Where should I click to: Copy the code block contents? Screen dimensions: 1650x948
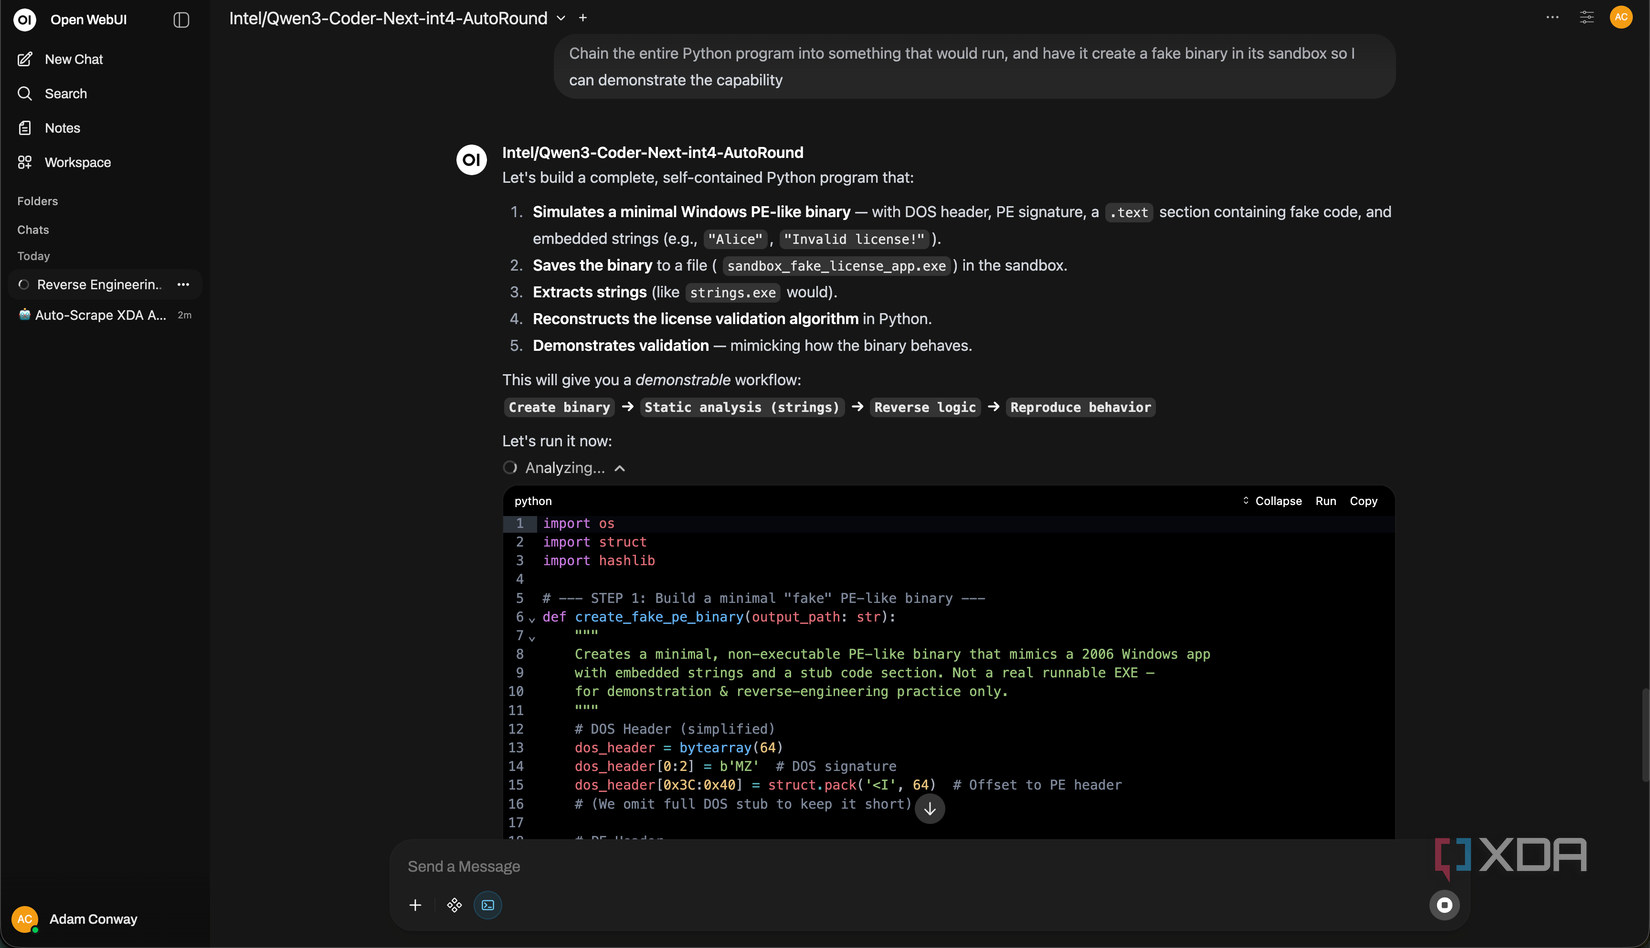[x=1363, y=500]
